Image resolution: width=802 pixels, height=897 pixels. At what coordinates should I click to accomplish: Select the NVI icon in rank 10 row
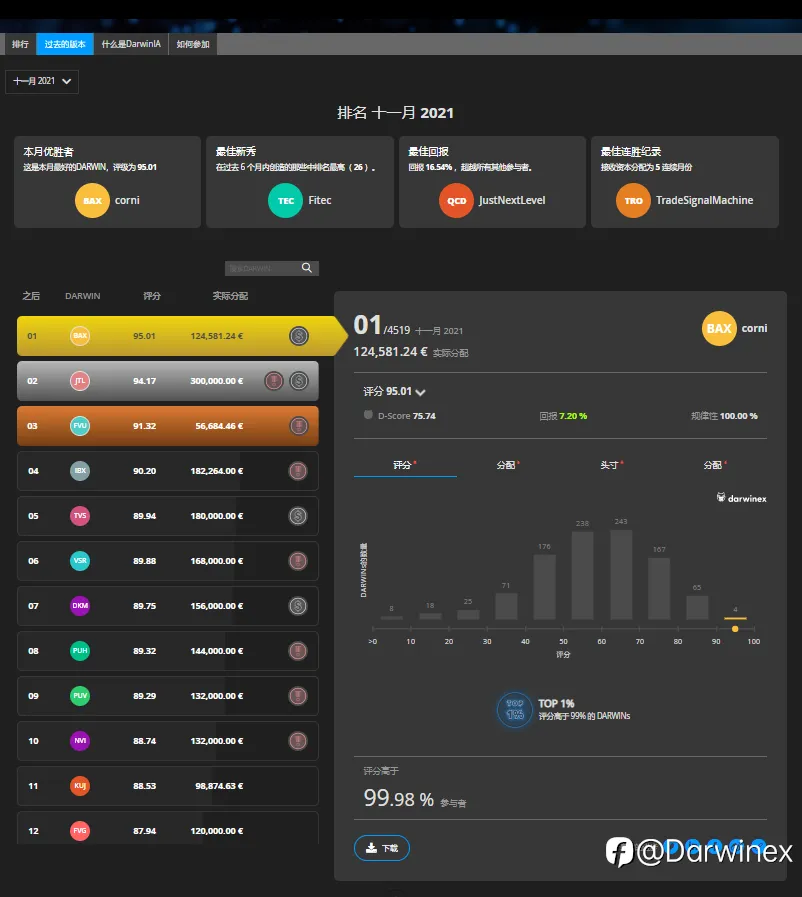pos(80,741)
